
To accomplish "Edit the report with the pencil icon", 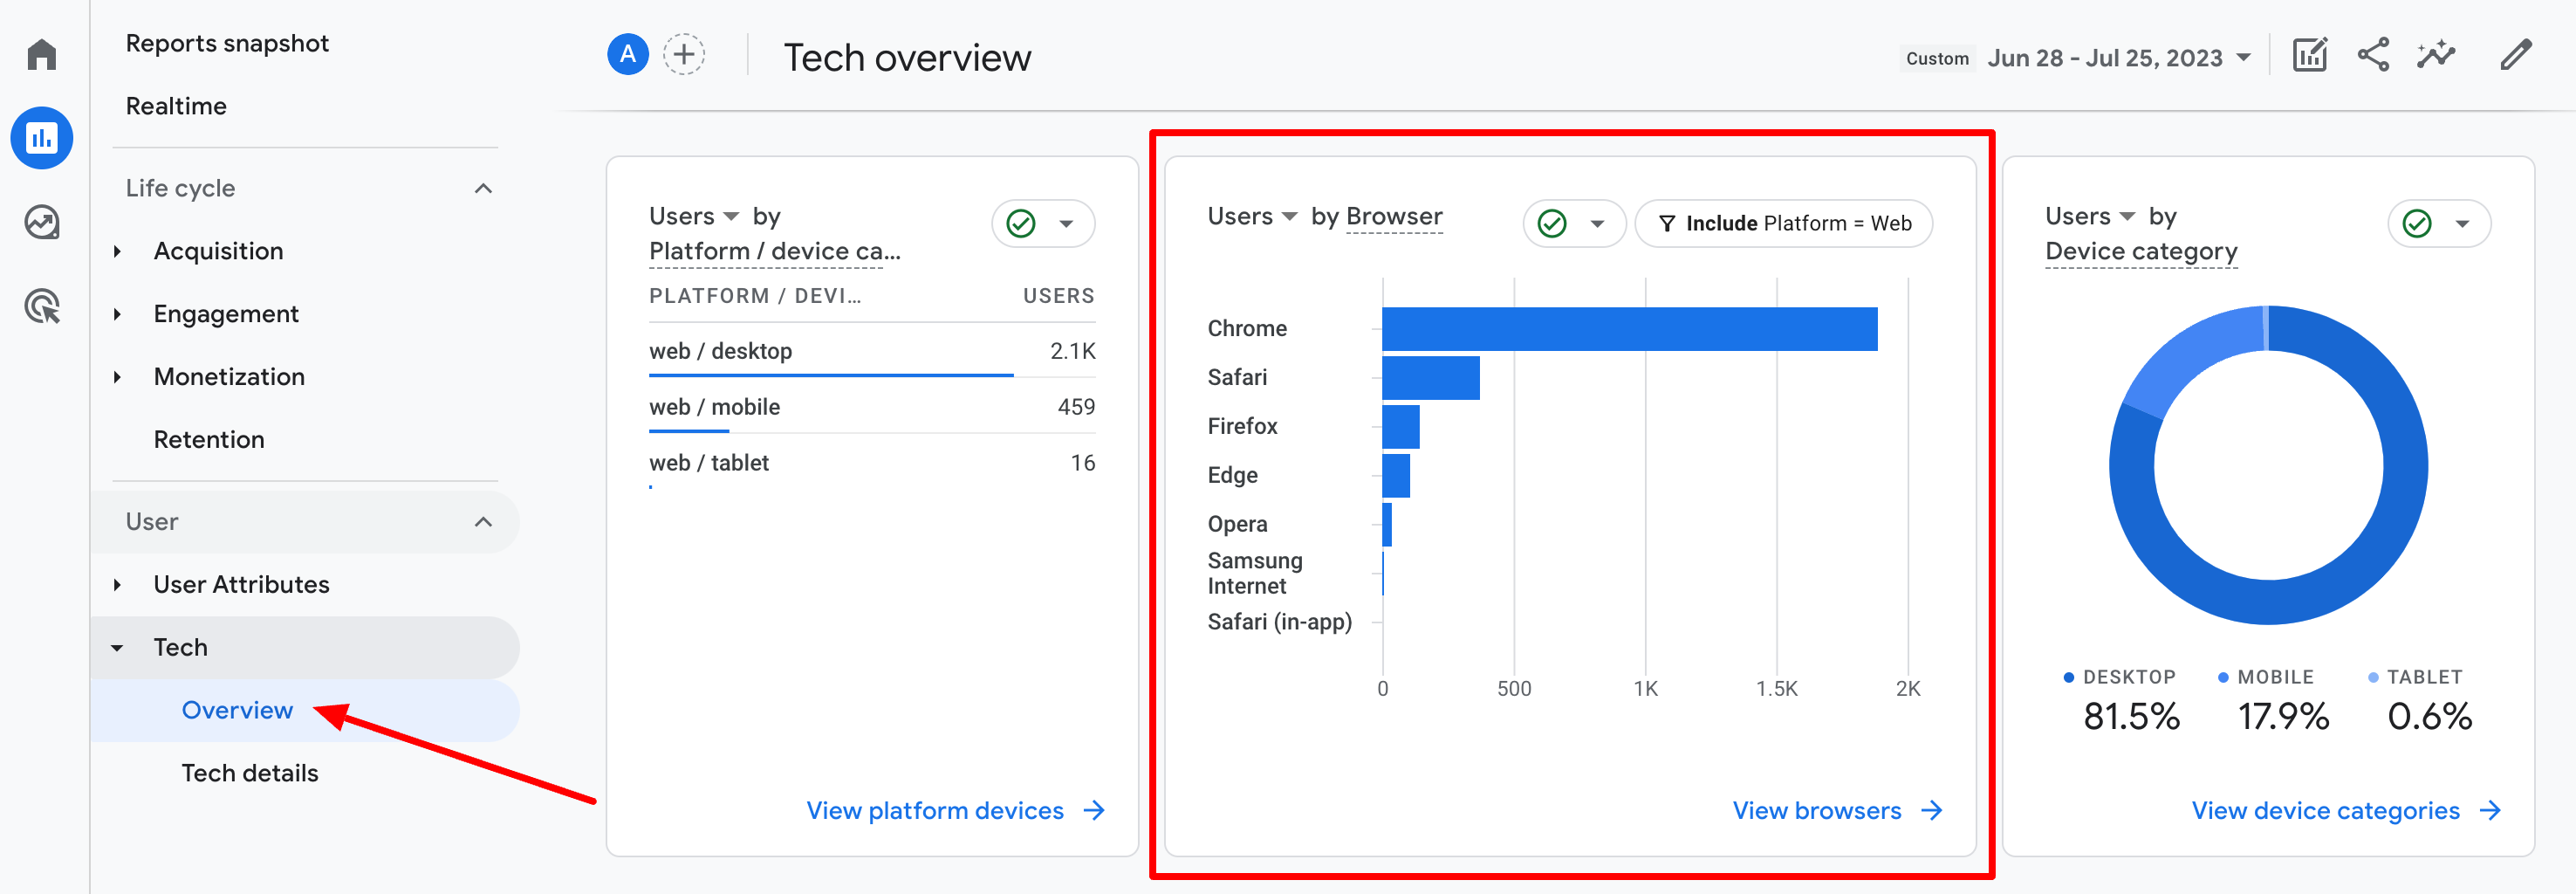I will tap(2517, 56).
